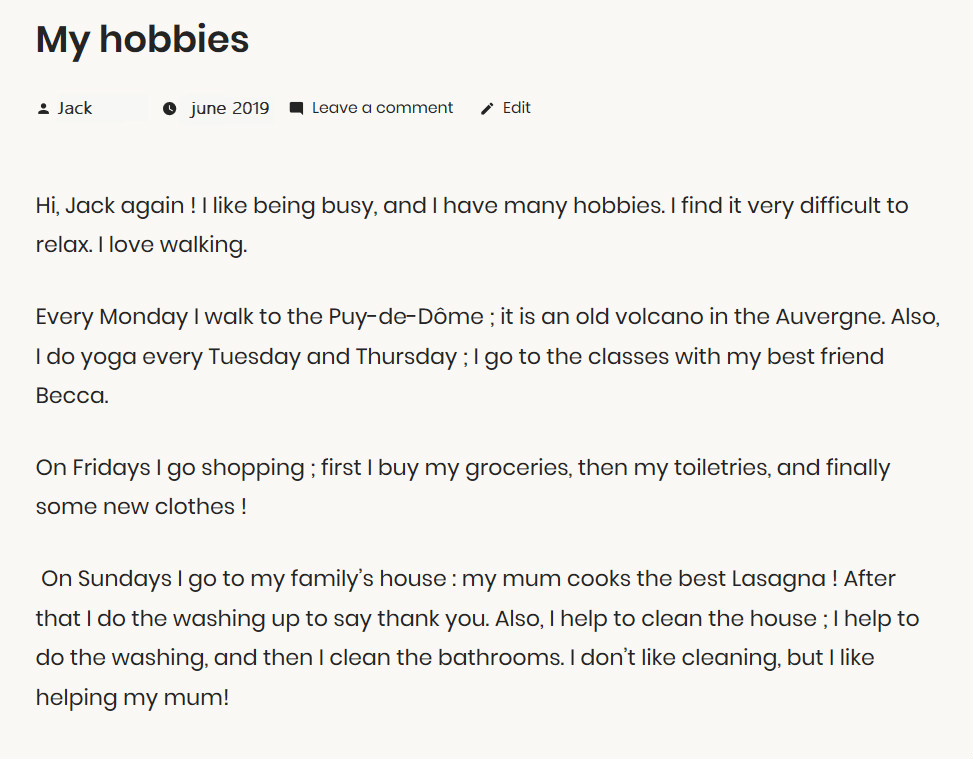Click the author person icon
Screen dimensions: 973x759
coord(43,109)
